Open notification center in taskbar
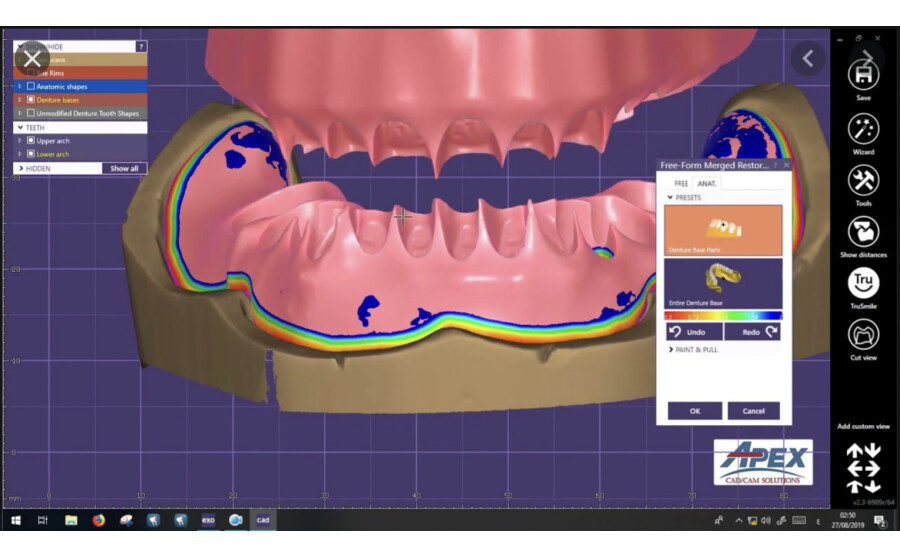 click(x=879, y=521)
